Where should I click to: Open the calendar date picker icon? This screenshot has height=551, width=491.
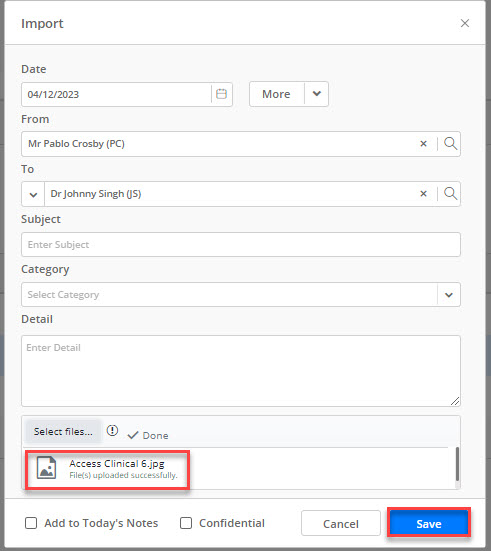coord(221,94)
